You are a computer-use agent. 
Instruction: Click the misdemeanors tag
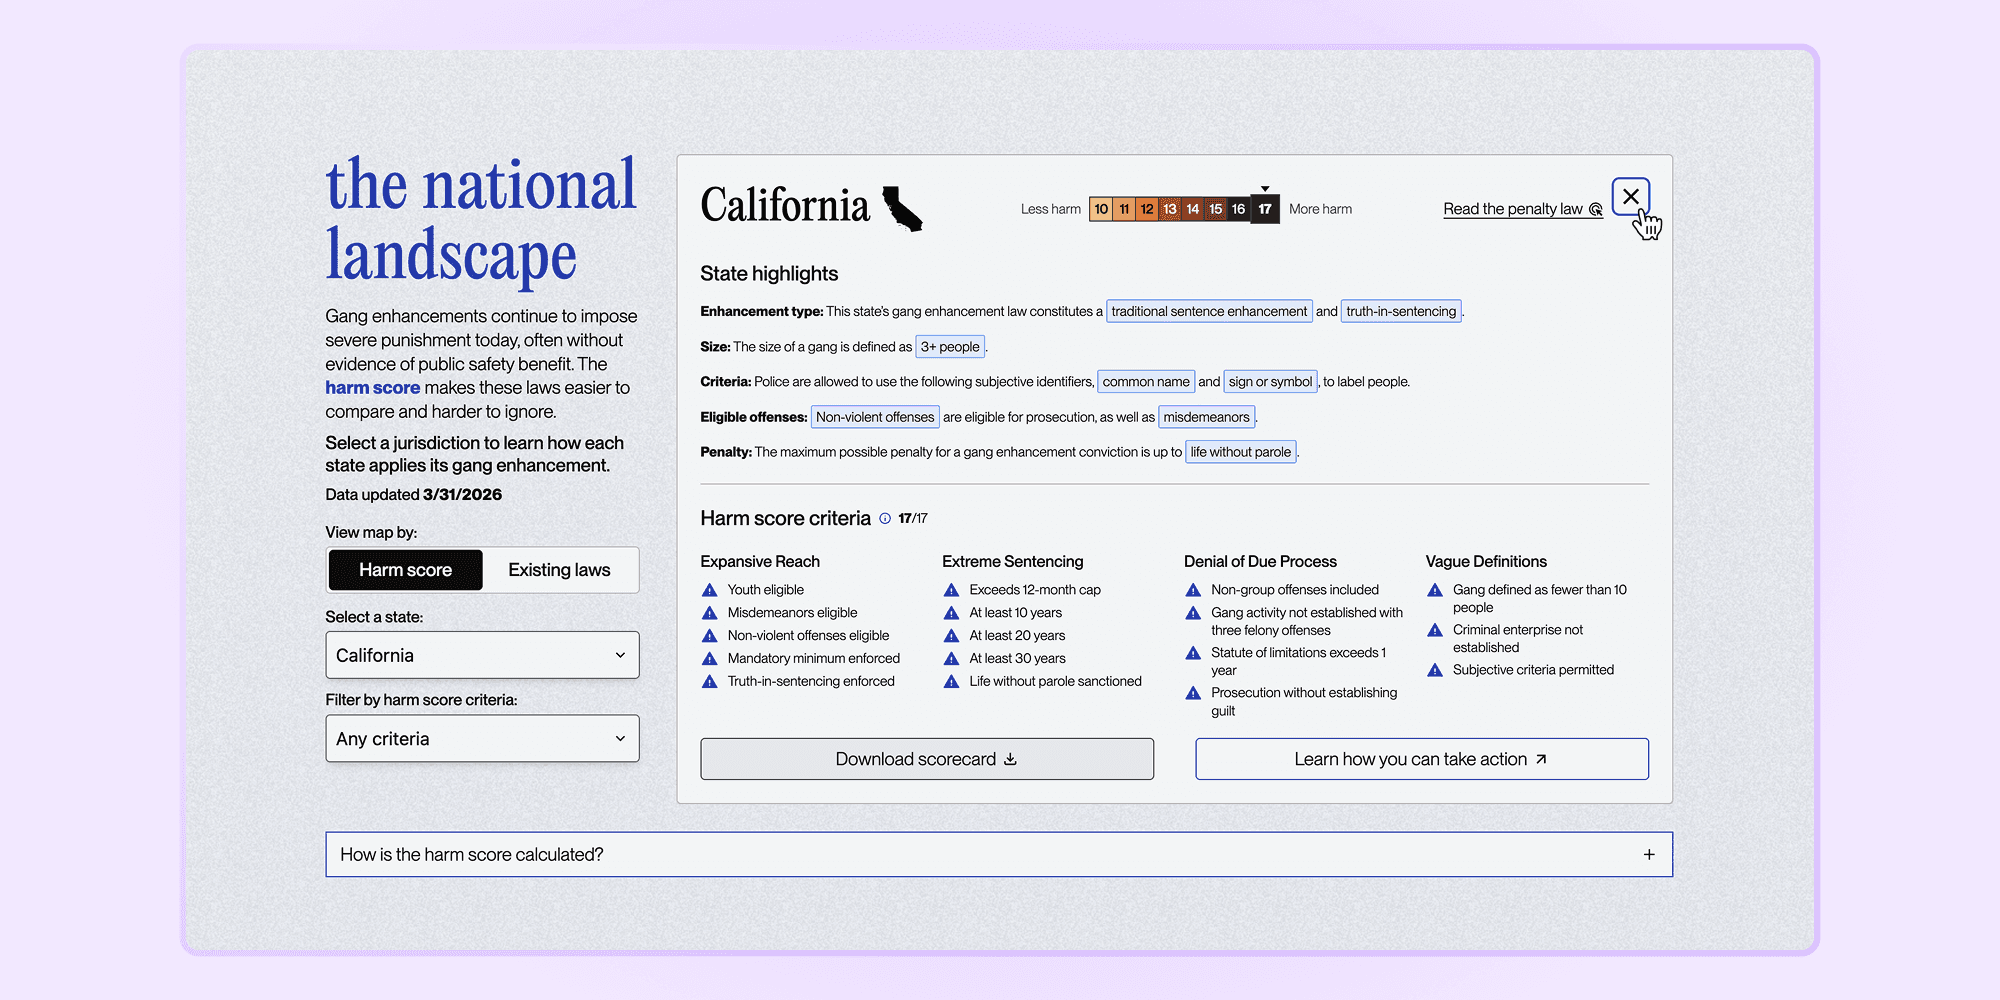pos(1206,417)
